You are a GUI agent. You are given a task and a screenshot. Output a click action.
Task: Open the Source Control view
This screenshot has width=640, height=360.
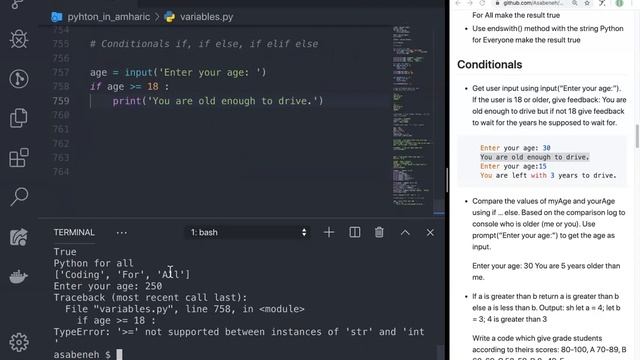point(18,4)
